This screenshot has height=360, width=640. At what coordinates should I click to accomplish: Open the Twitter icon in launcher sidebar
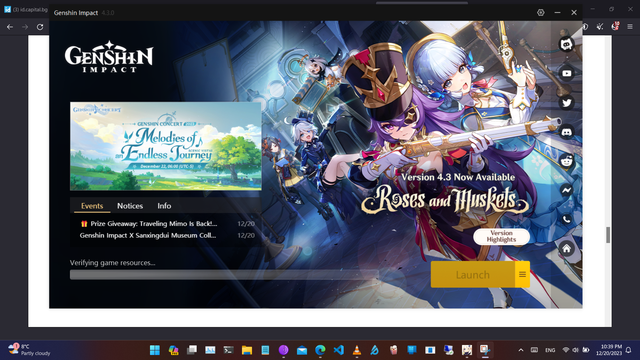point(567,103)
